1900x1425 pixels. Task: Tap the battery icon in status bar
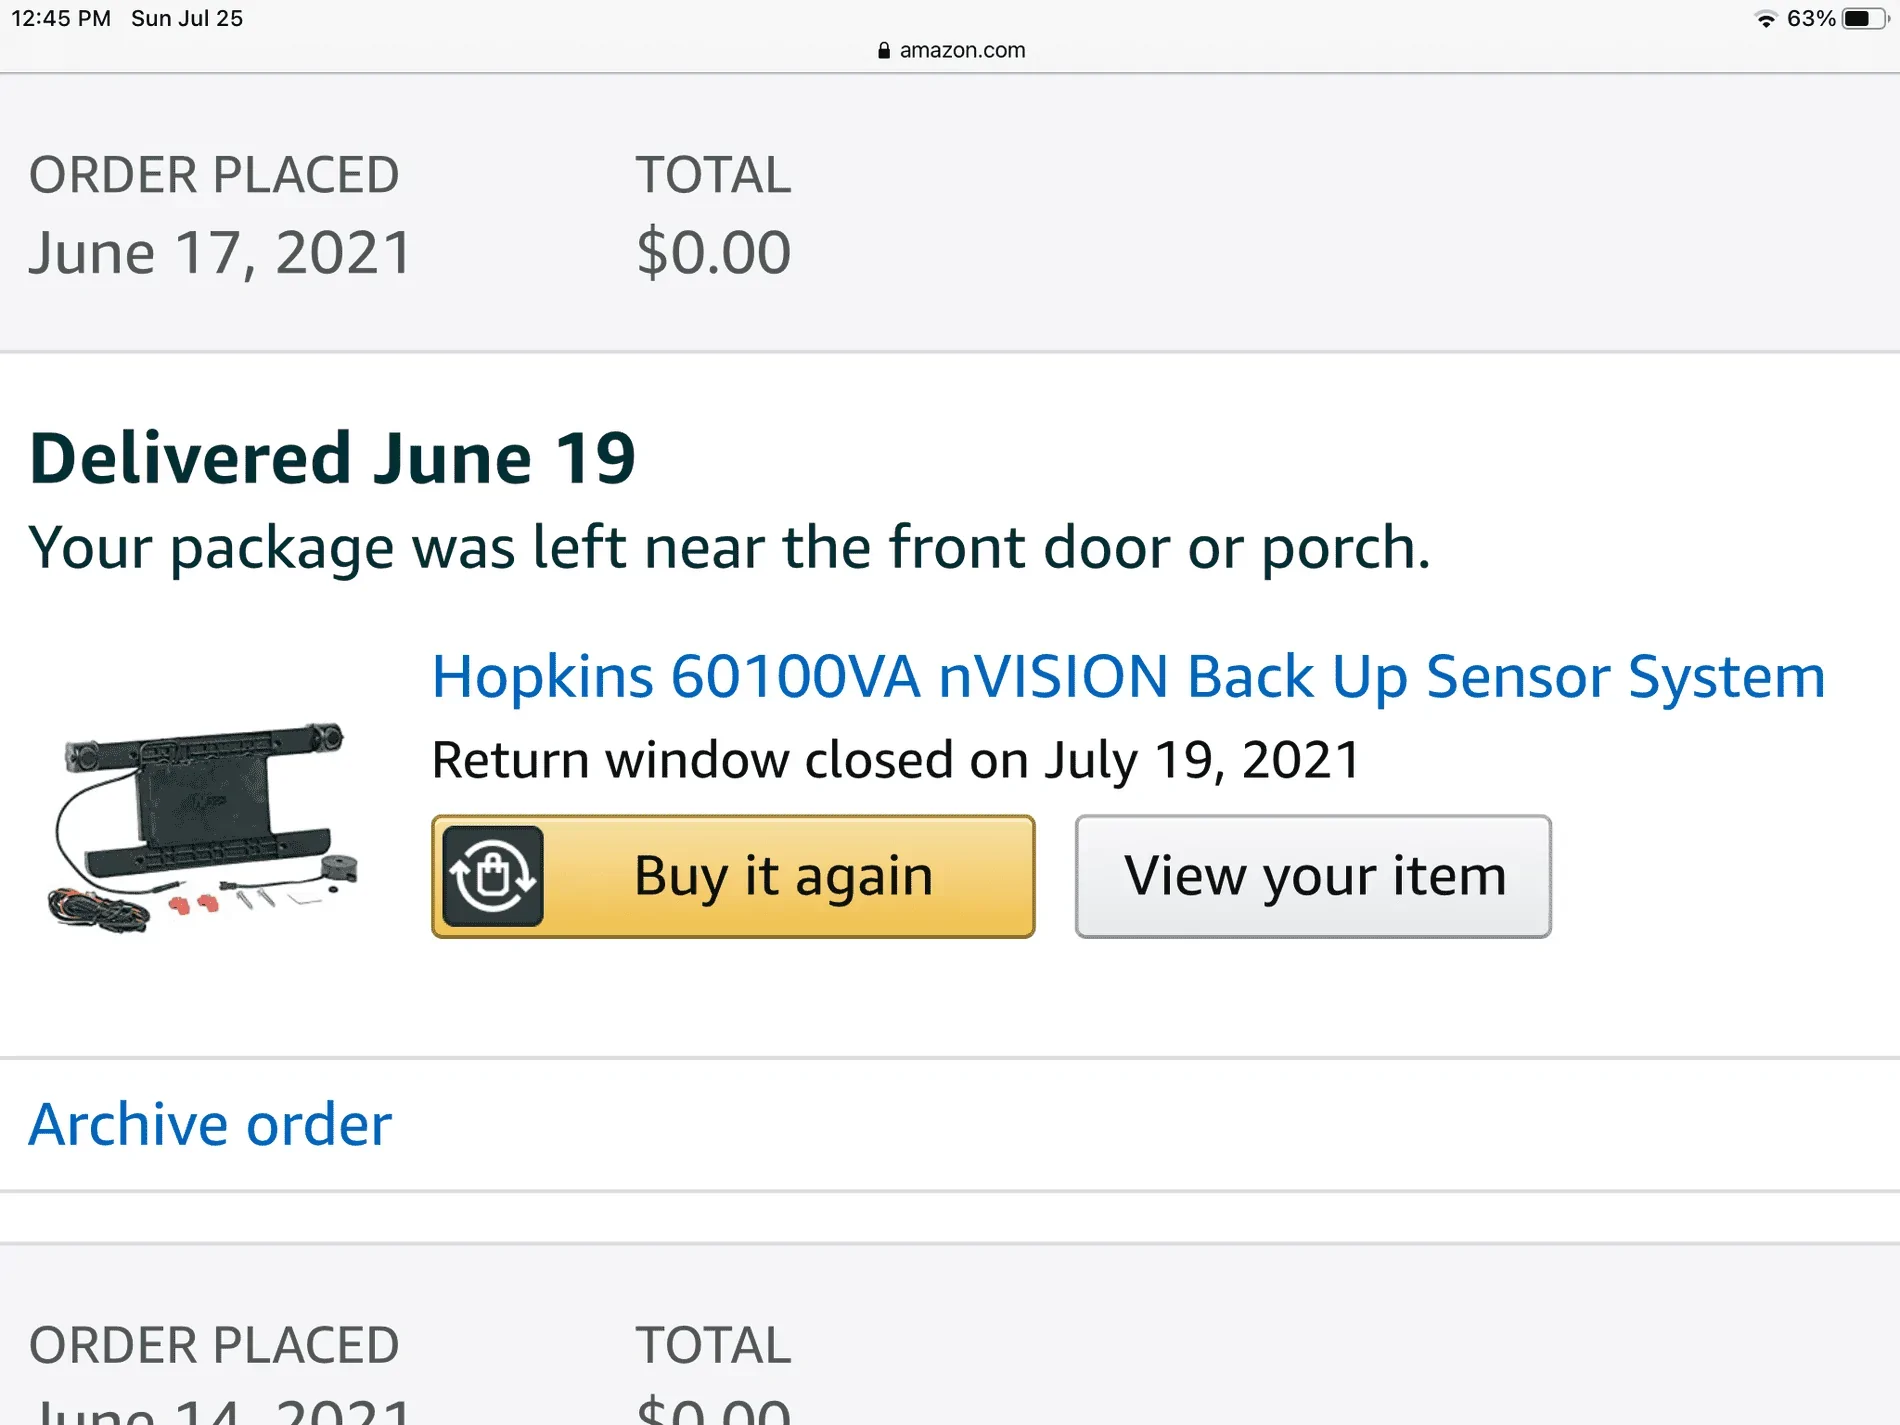pos(1864,19)
